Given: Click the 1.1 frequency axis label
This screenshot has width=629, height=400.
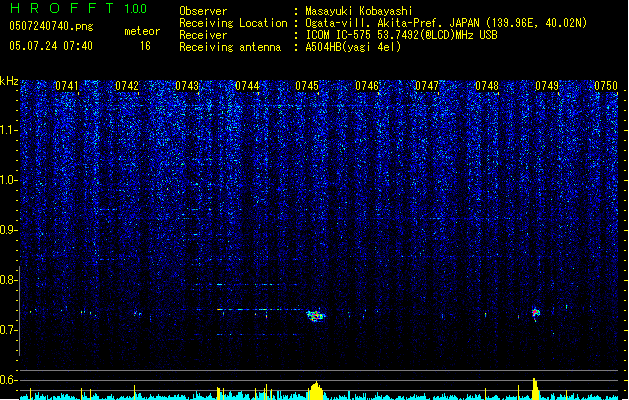Looking at the screenshot, I should 9,130.
